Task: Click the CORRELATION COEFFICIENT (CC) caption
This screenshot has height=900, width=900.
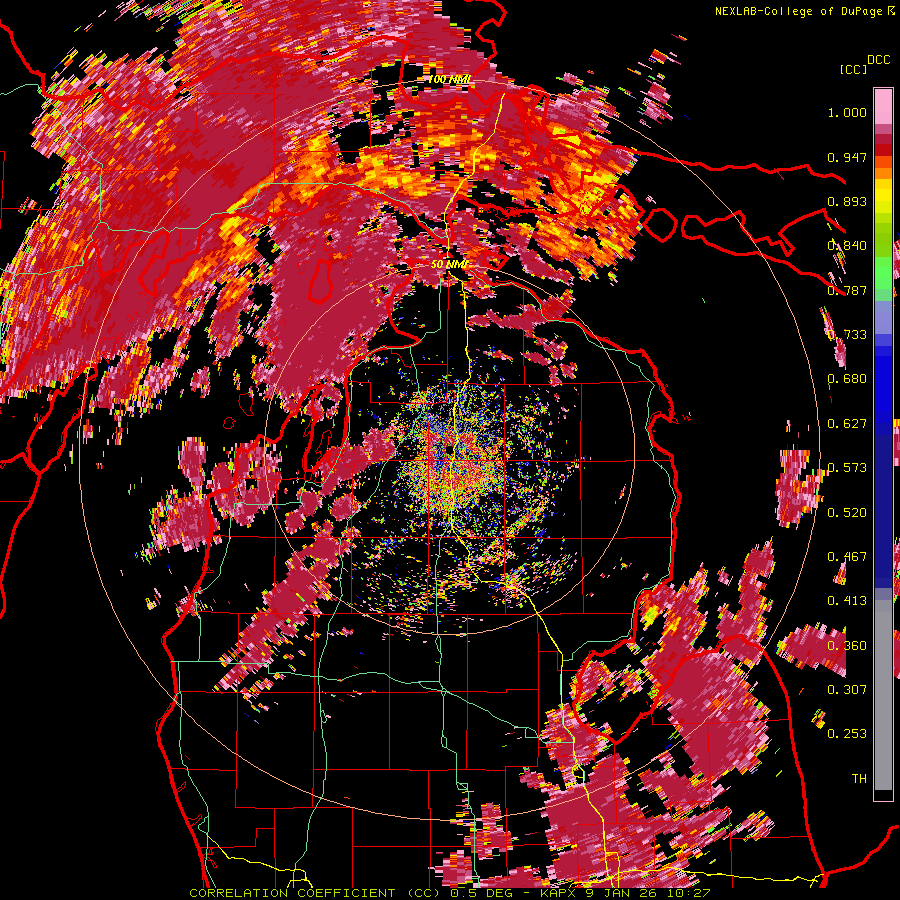Action: pos(315,893)
